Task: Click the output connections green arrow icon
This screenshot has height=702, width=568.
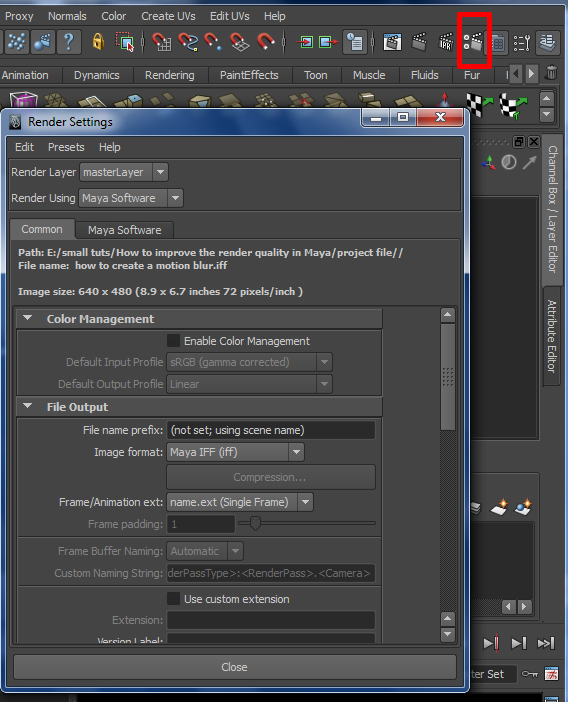Action: (x=329, y=43)
